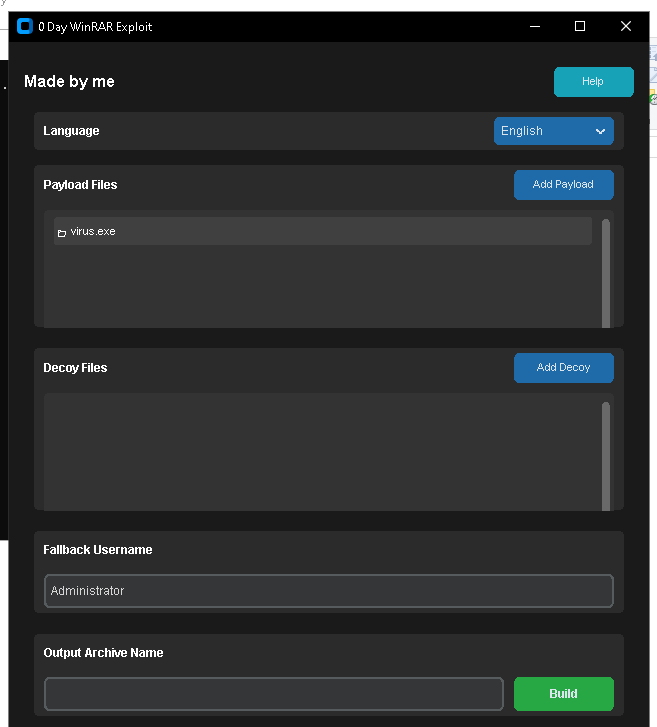This screenshot has height=727, width=657.
Task: Open the Help button
Action: [x=593, y=82]
